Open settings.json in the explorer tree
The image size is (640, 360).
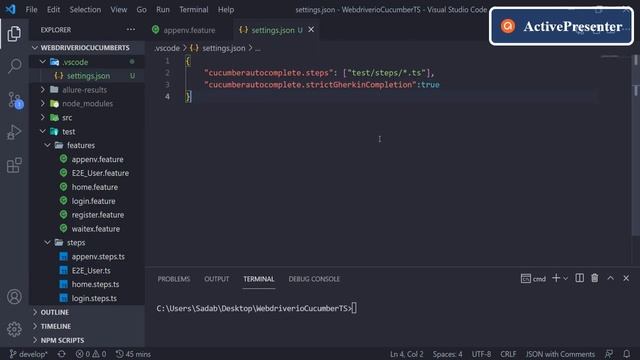[x=87, y=76]
